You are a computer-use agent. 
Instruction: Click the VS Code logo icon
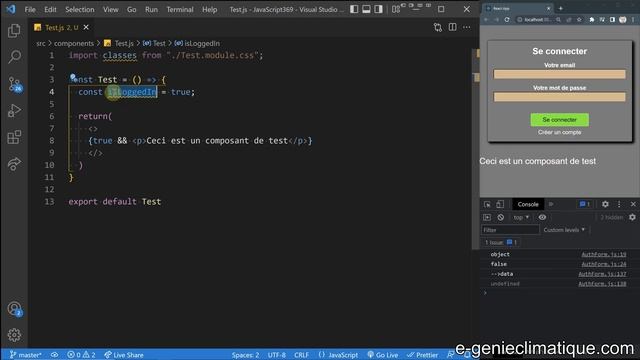(x=11, y=9)
